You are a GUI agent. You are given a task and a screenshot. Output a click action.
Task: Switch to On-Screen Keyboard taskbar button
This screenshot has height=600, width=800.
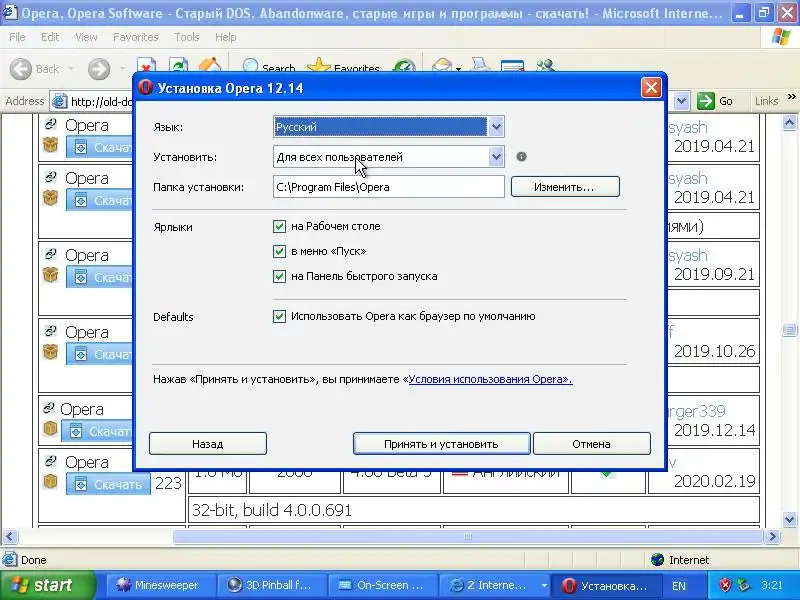point(383,585)
